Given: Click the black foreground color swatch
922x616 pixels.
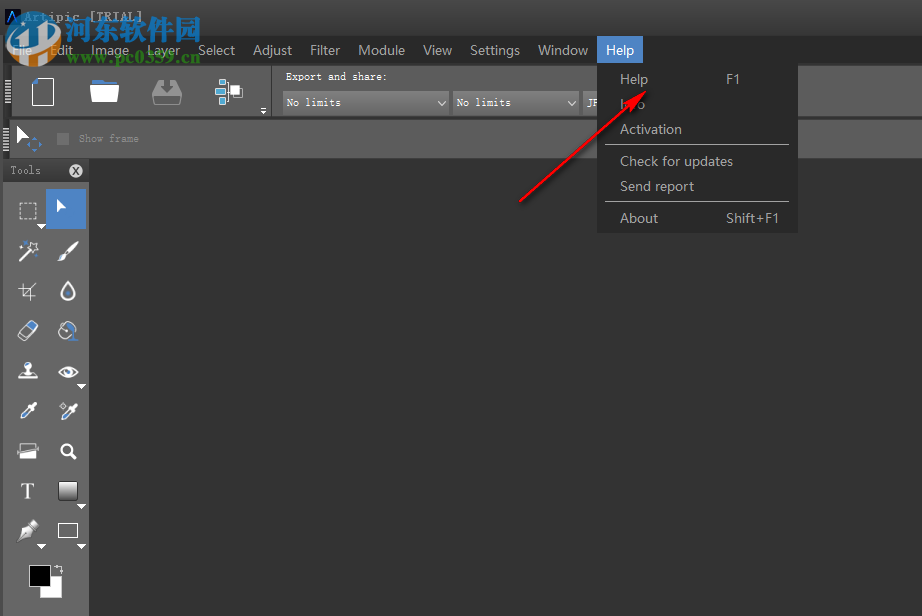Looking at the screenshot, I should (39, 575).
